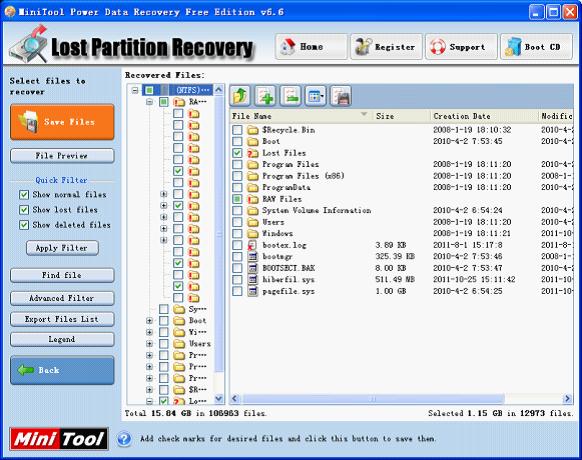Open the view mode dropdown icon
The width and height of the screenshot is (582, 460).
click(315, 96)
